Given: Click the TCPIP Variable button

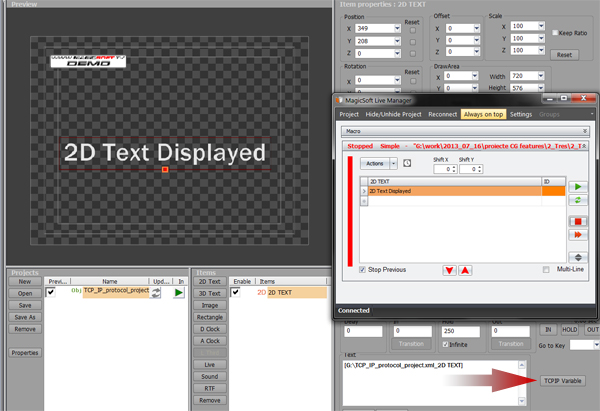Looking at the screenshot, I should (x=562, y=381).
